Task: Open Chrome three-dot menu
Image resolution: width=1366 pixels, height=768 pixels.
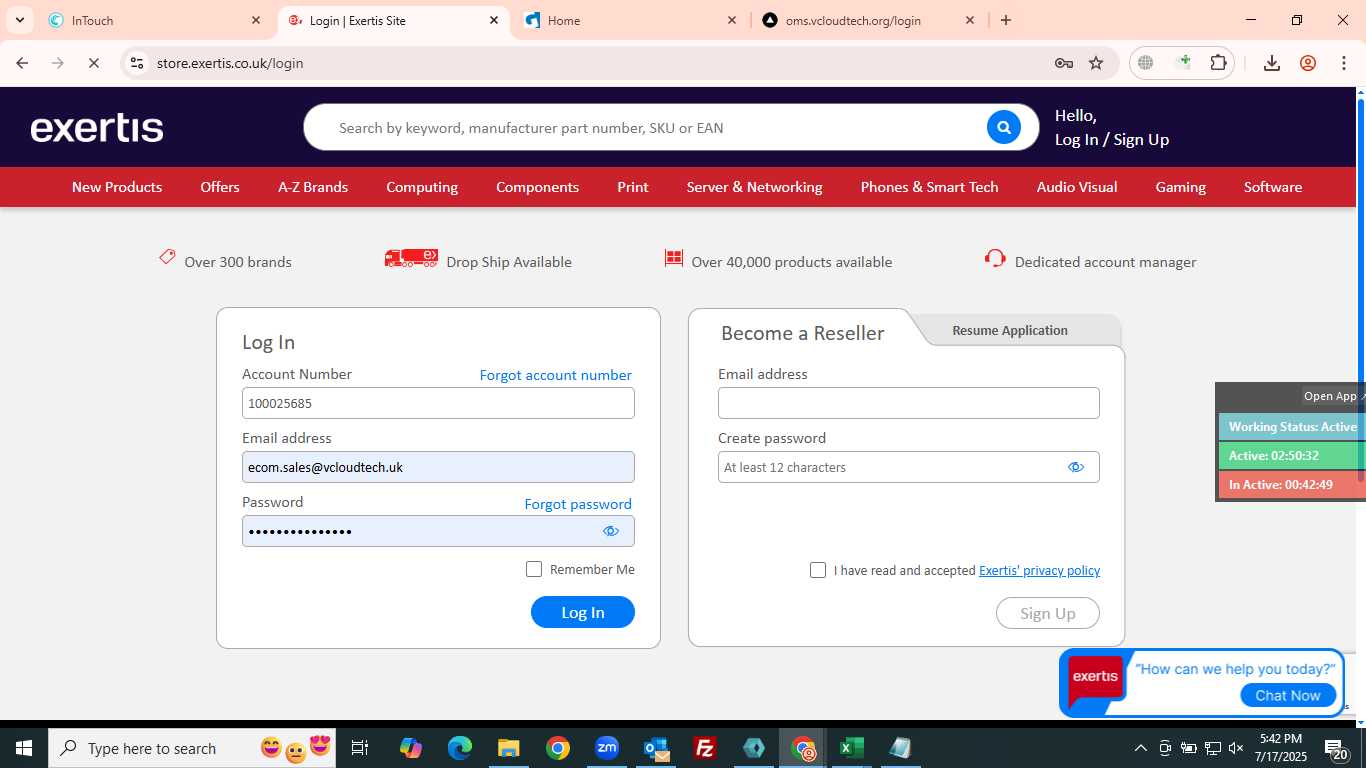Action: coord(1344,63)
